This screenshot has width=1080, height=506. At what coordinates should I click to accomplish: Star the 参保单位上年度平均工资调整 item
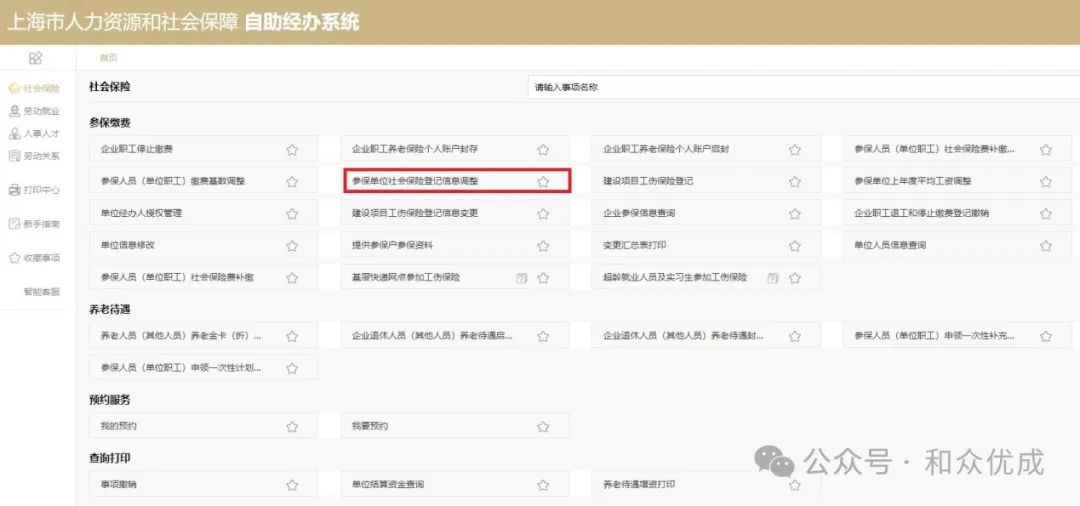point(1046,182)
